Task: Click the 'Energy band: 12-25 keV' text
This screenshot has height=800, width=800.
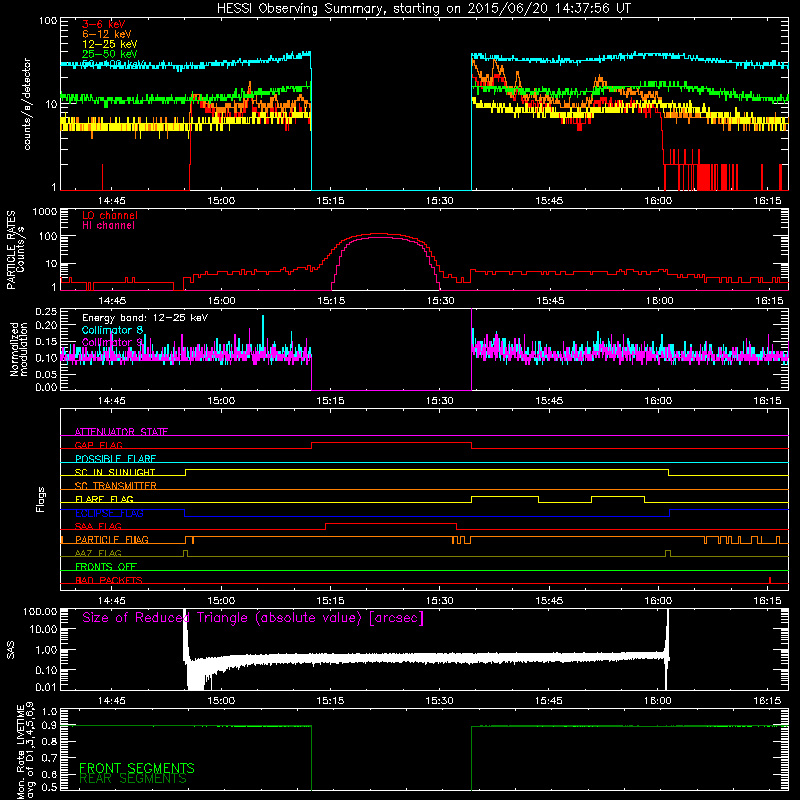Action: (x=145, y=318)
